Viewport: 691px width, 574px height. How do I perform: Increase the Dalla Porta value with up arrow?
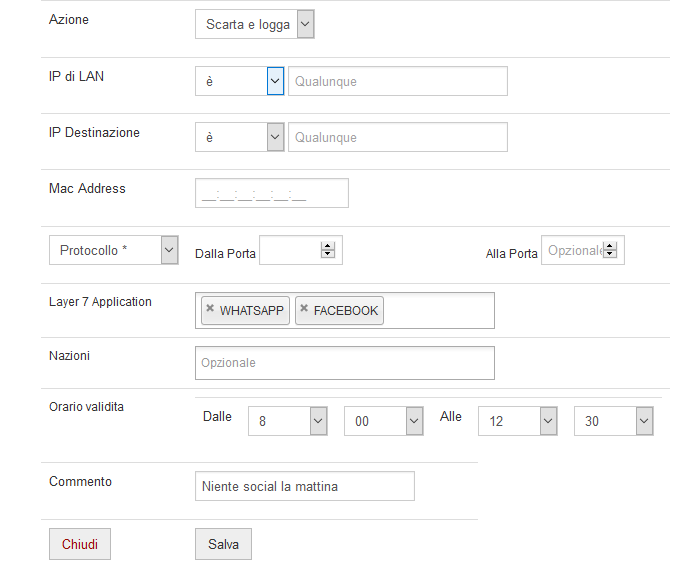tap(327, 246)
